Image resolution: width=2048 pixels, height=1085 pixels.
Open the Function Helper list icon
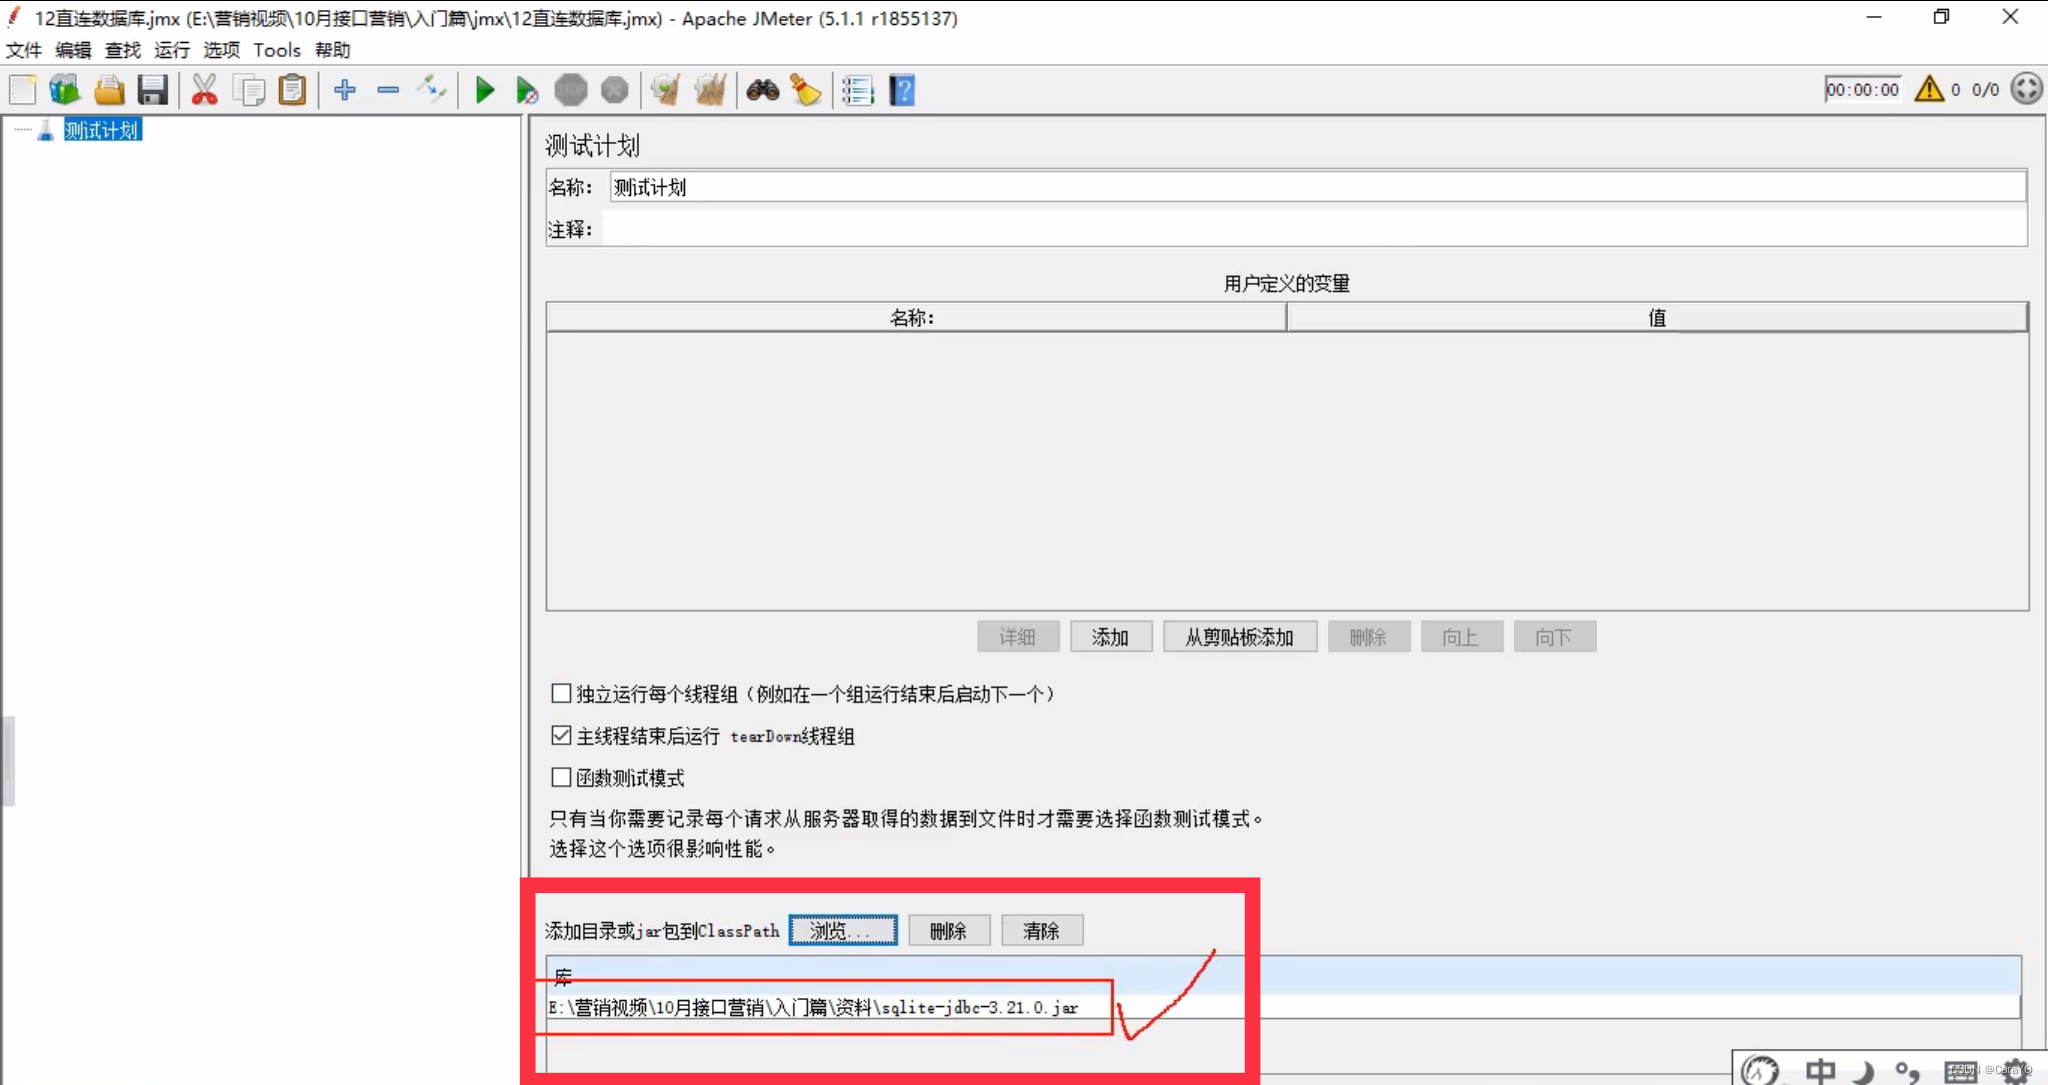coord(857,90)
